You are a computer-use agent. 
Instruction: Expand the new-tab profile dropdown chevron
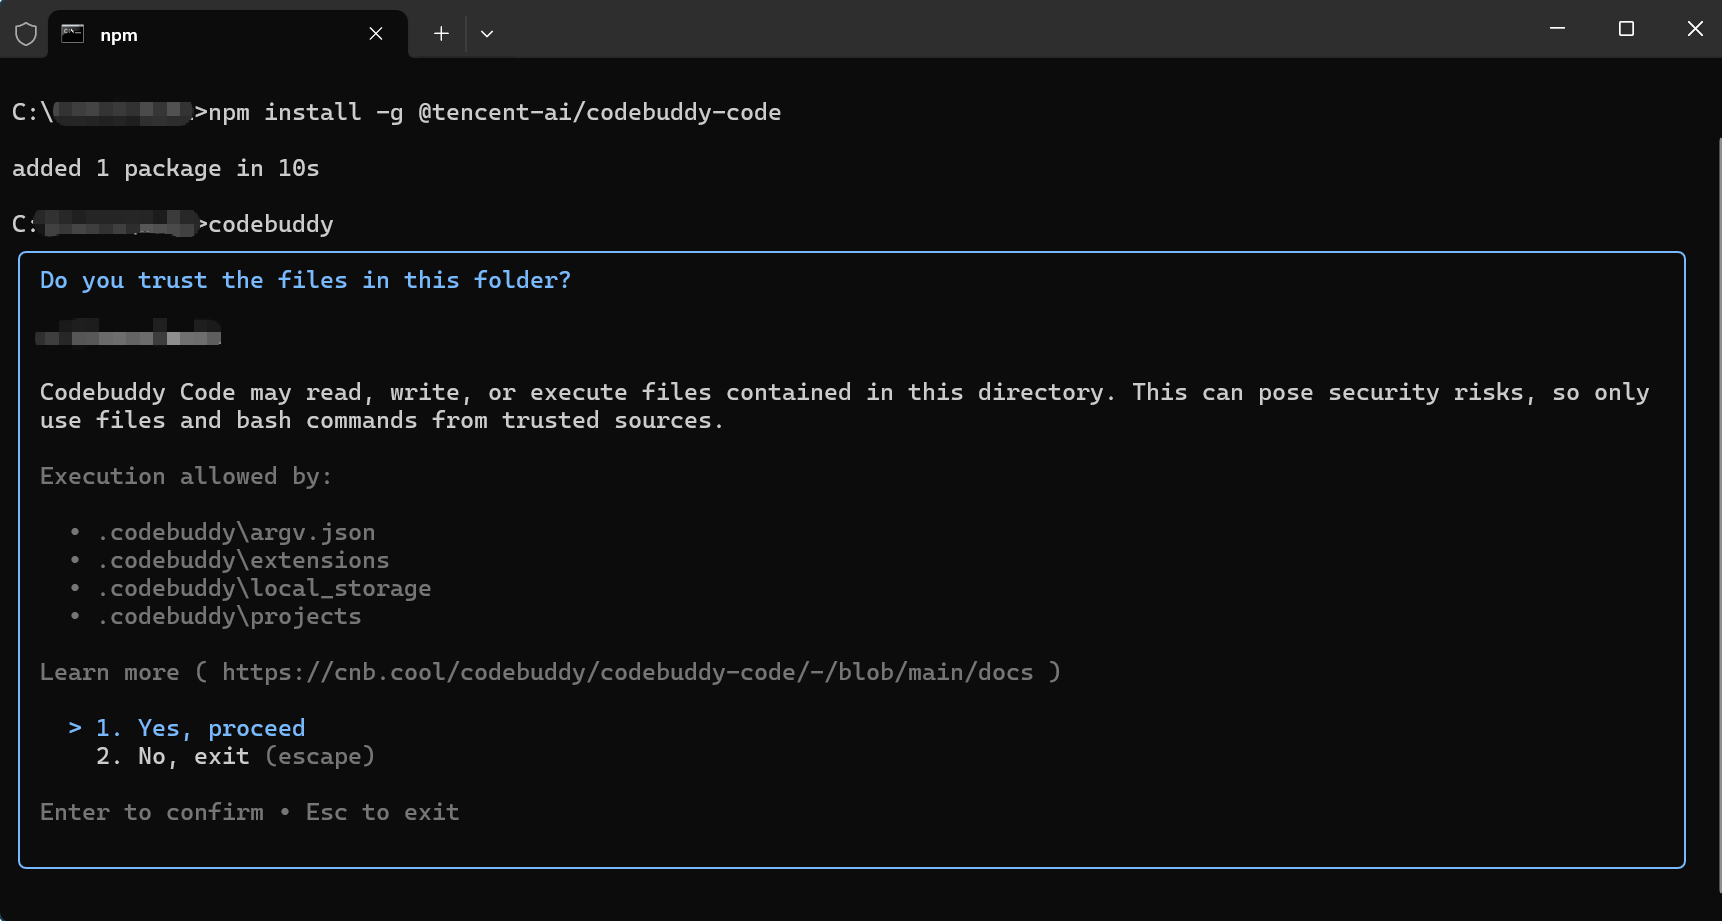(487, 34)
